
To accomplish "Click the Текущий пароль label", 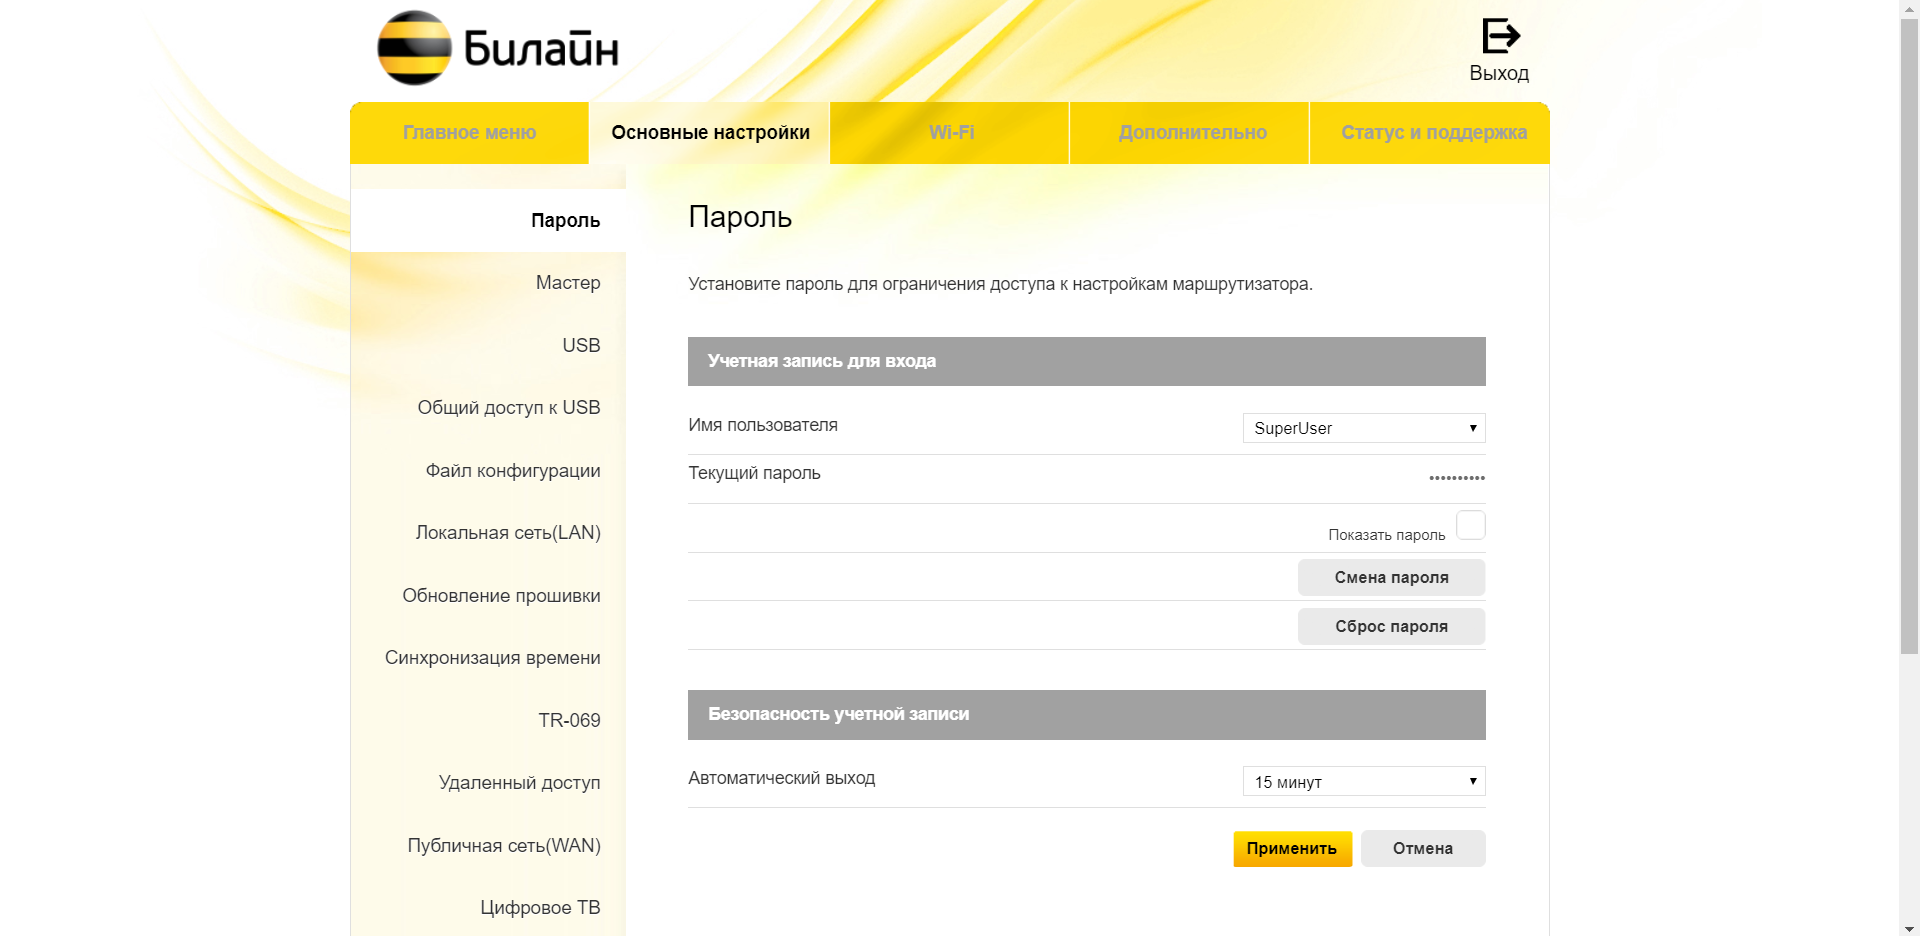I will [x=754, y=473].
